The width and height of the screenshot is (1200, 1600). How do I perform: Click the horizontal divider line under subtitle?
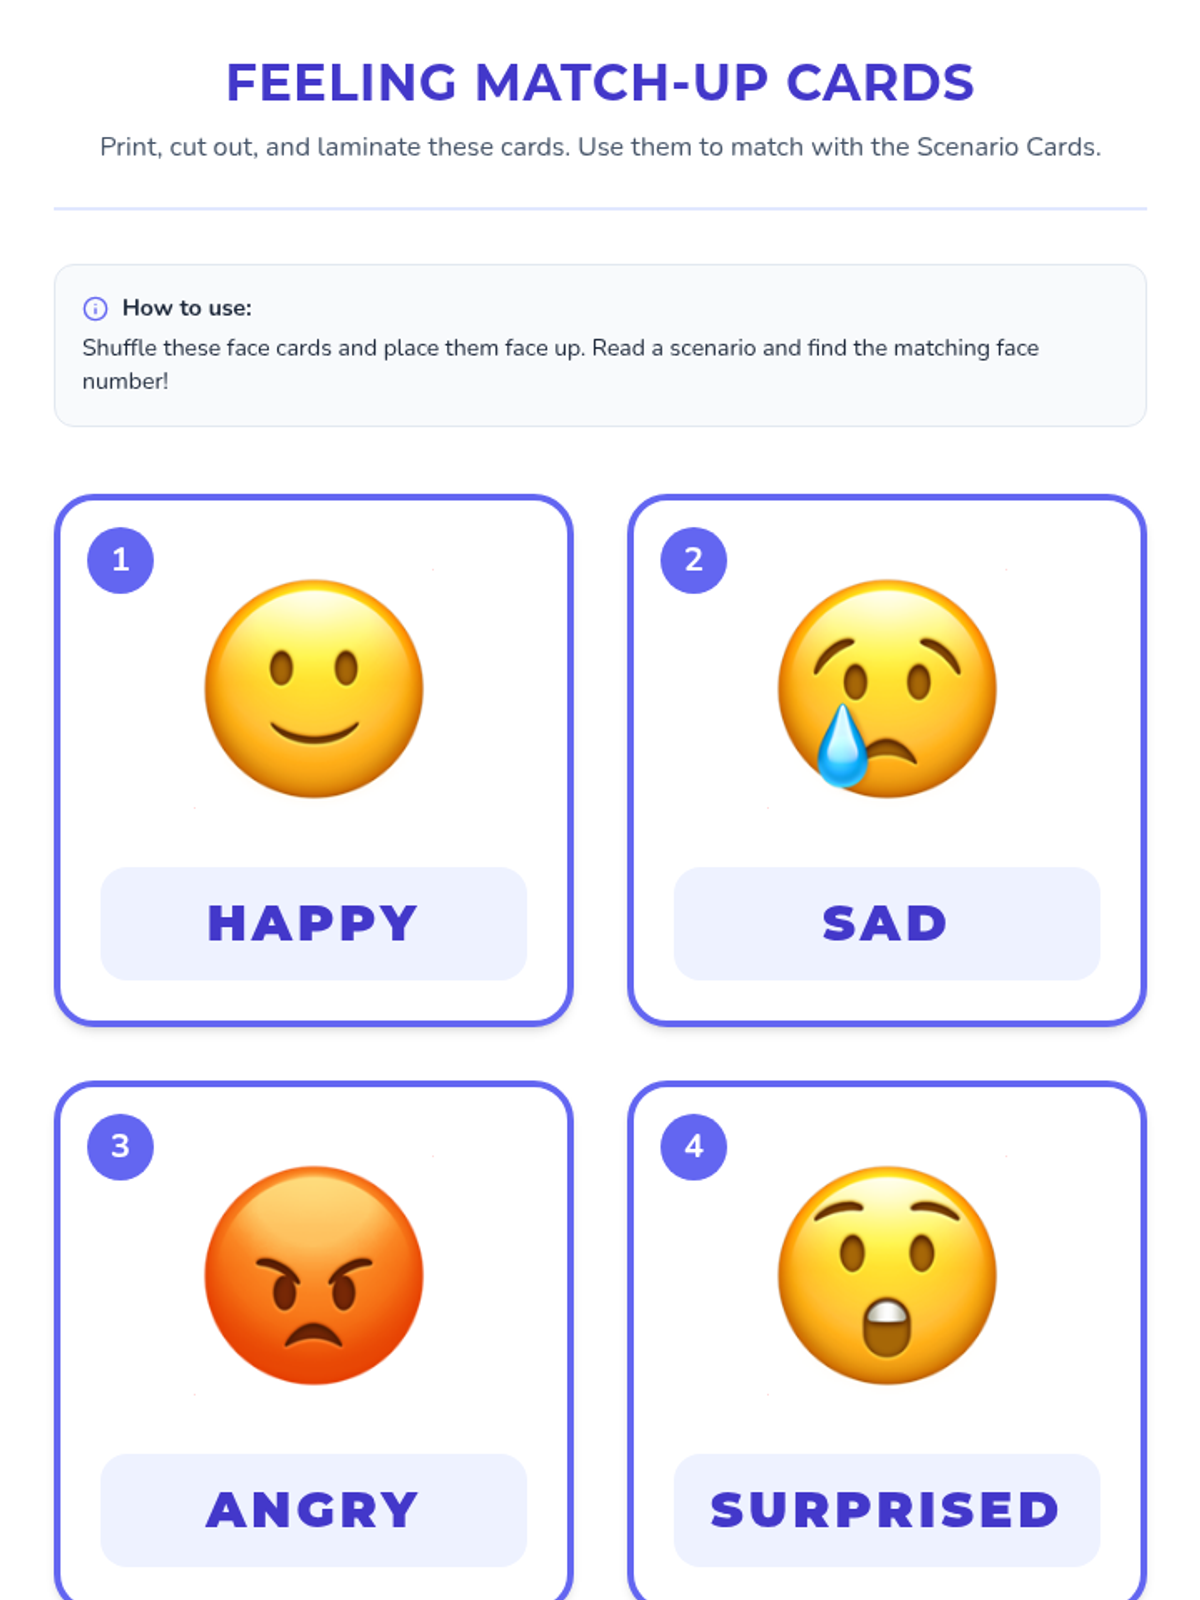(x=600, y=209)
